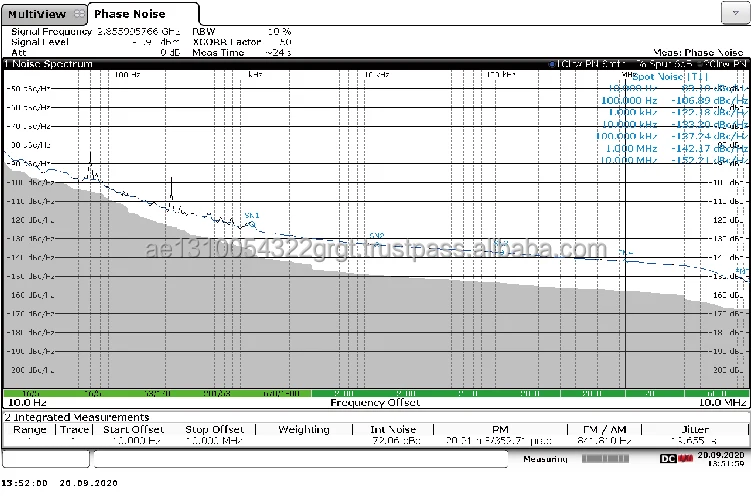Click the Start Offset column header
751x499 pixels.
click(x=134, y=429)
